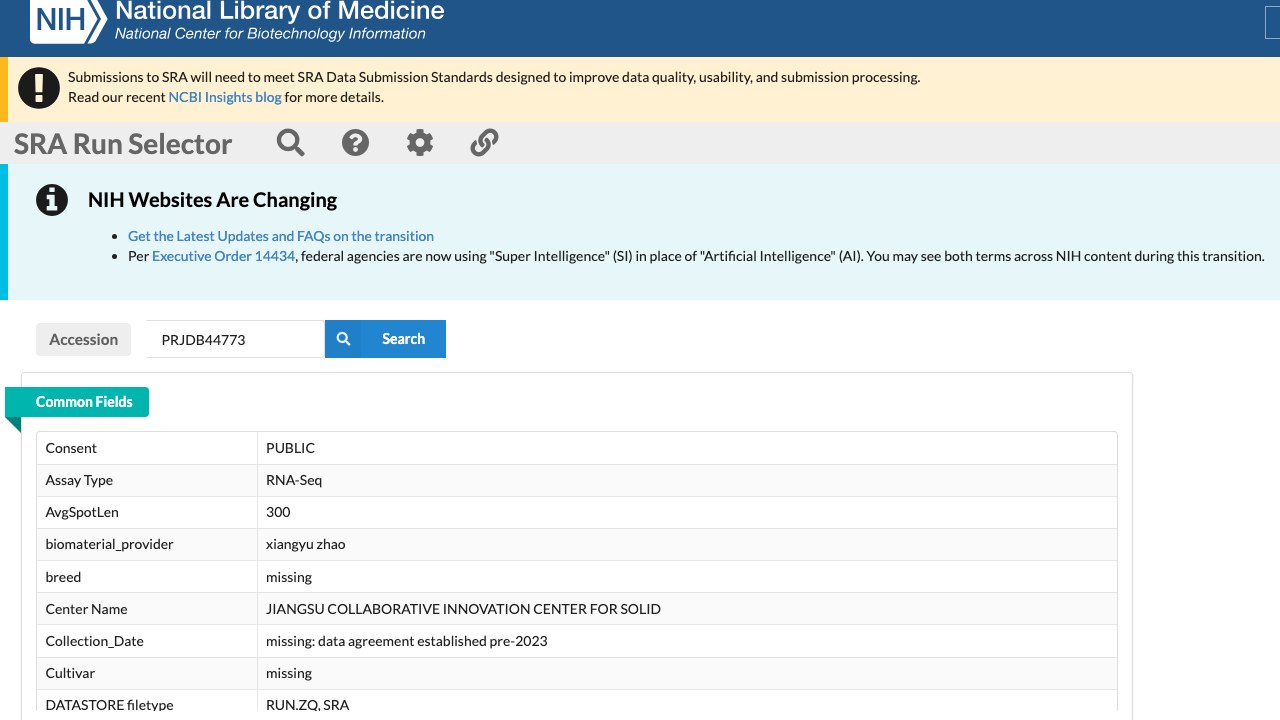Open Latest Updates and FAQs link
This screenshot has width=1280, height=720.
(281, 236)
